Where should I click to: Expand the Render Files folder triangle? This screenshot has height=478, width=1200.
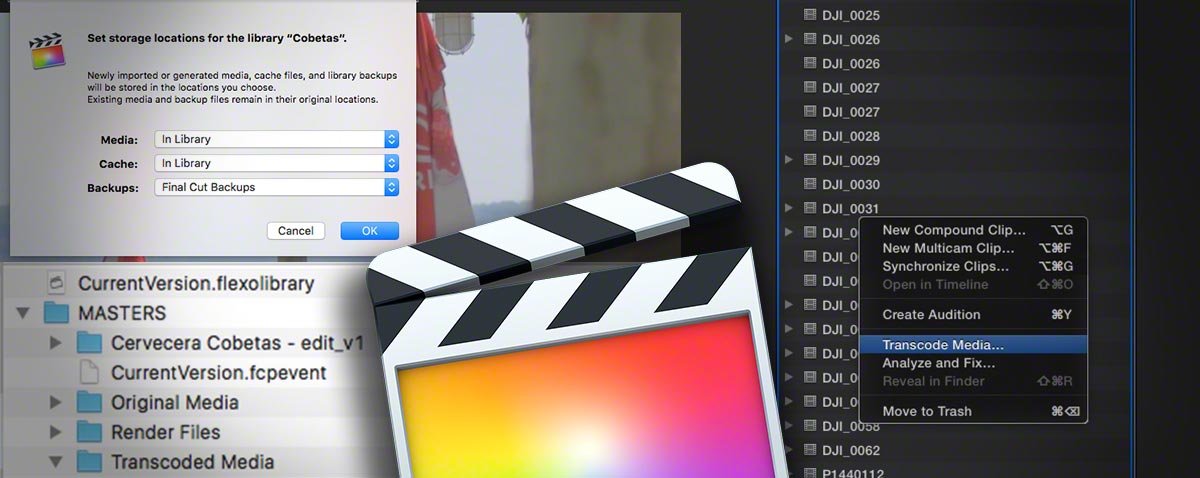point(56,433)
